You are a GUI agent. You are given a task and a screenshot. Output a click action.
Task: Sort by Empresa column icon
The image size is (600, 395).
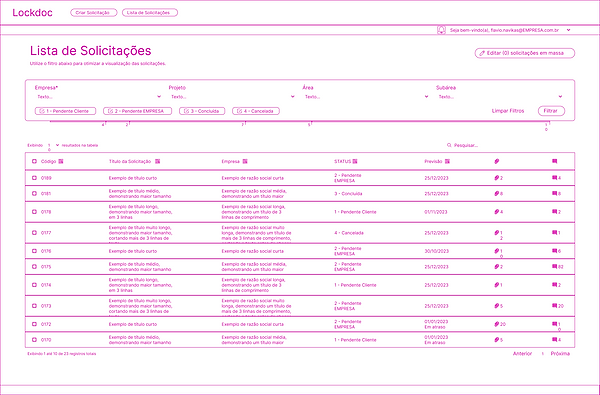point(245,162)
